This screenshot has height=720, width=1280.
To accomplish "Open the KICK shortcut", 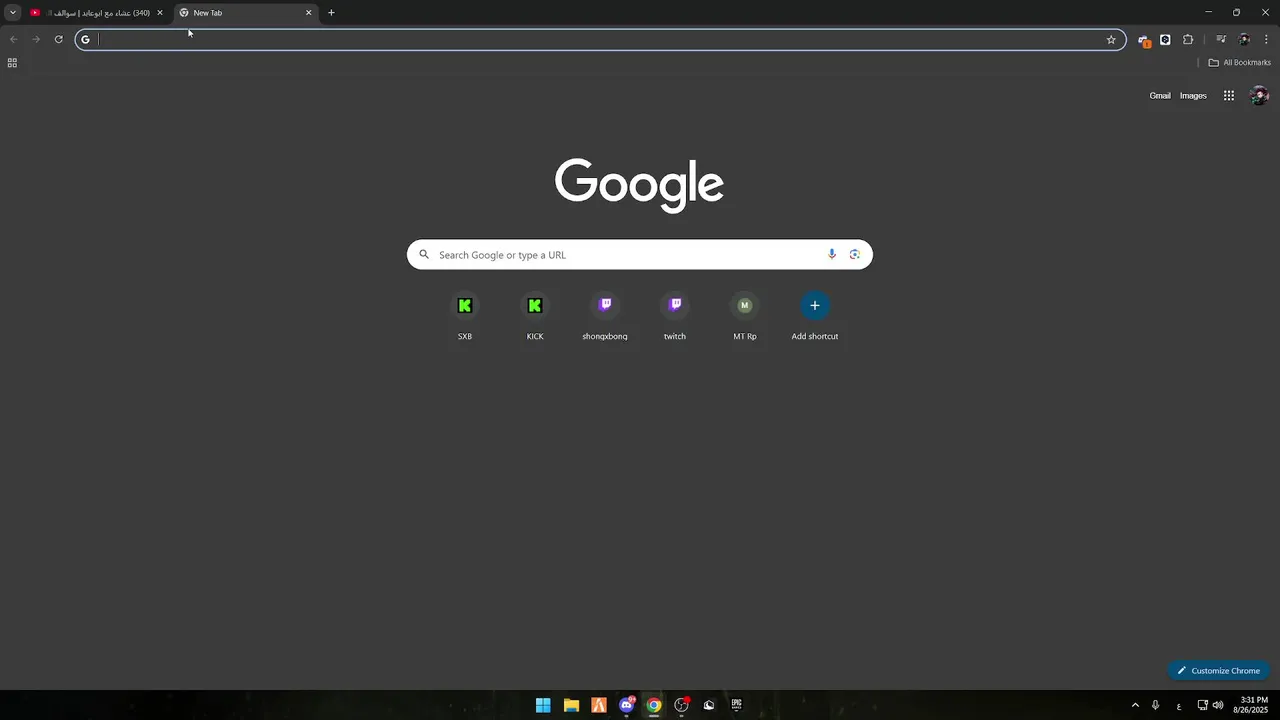I will tap(535, 317).
